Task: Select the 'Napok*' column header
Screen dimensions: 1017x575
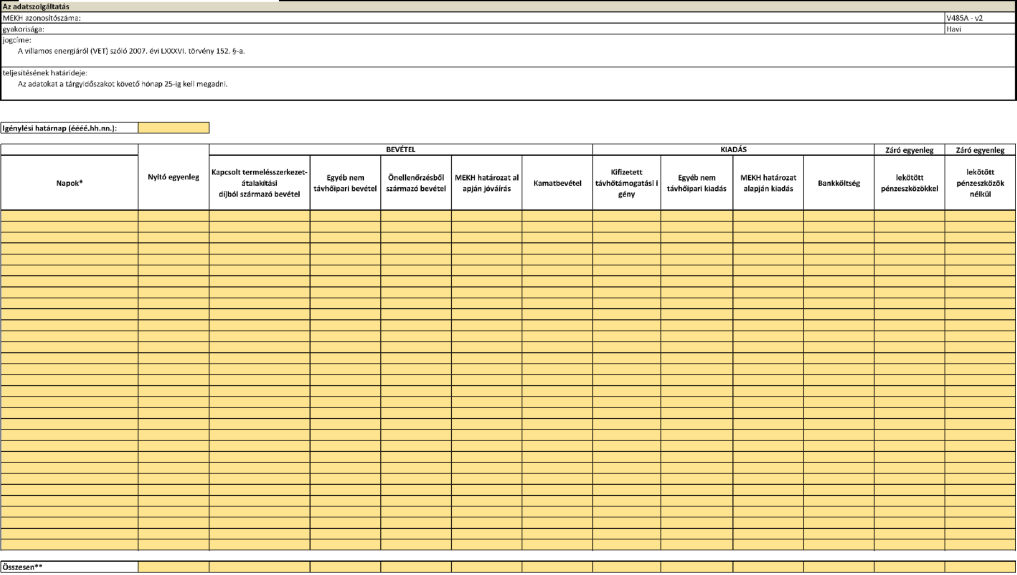Action: (x=69, y=183)
